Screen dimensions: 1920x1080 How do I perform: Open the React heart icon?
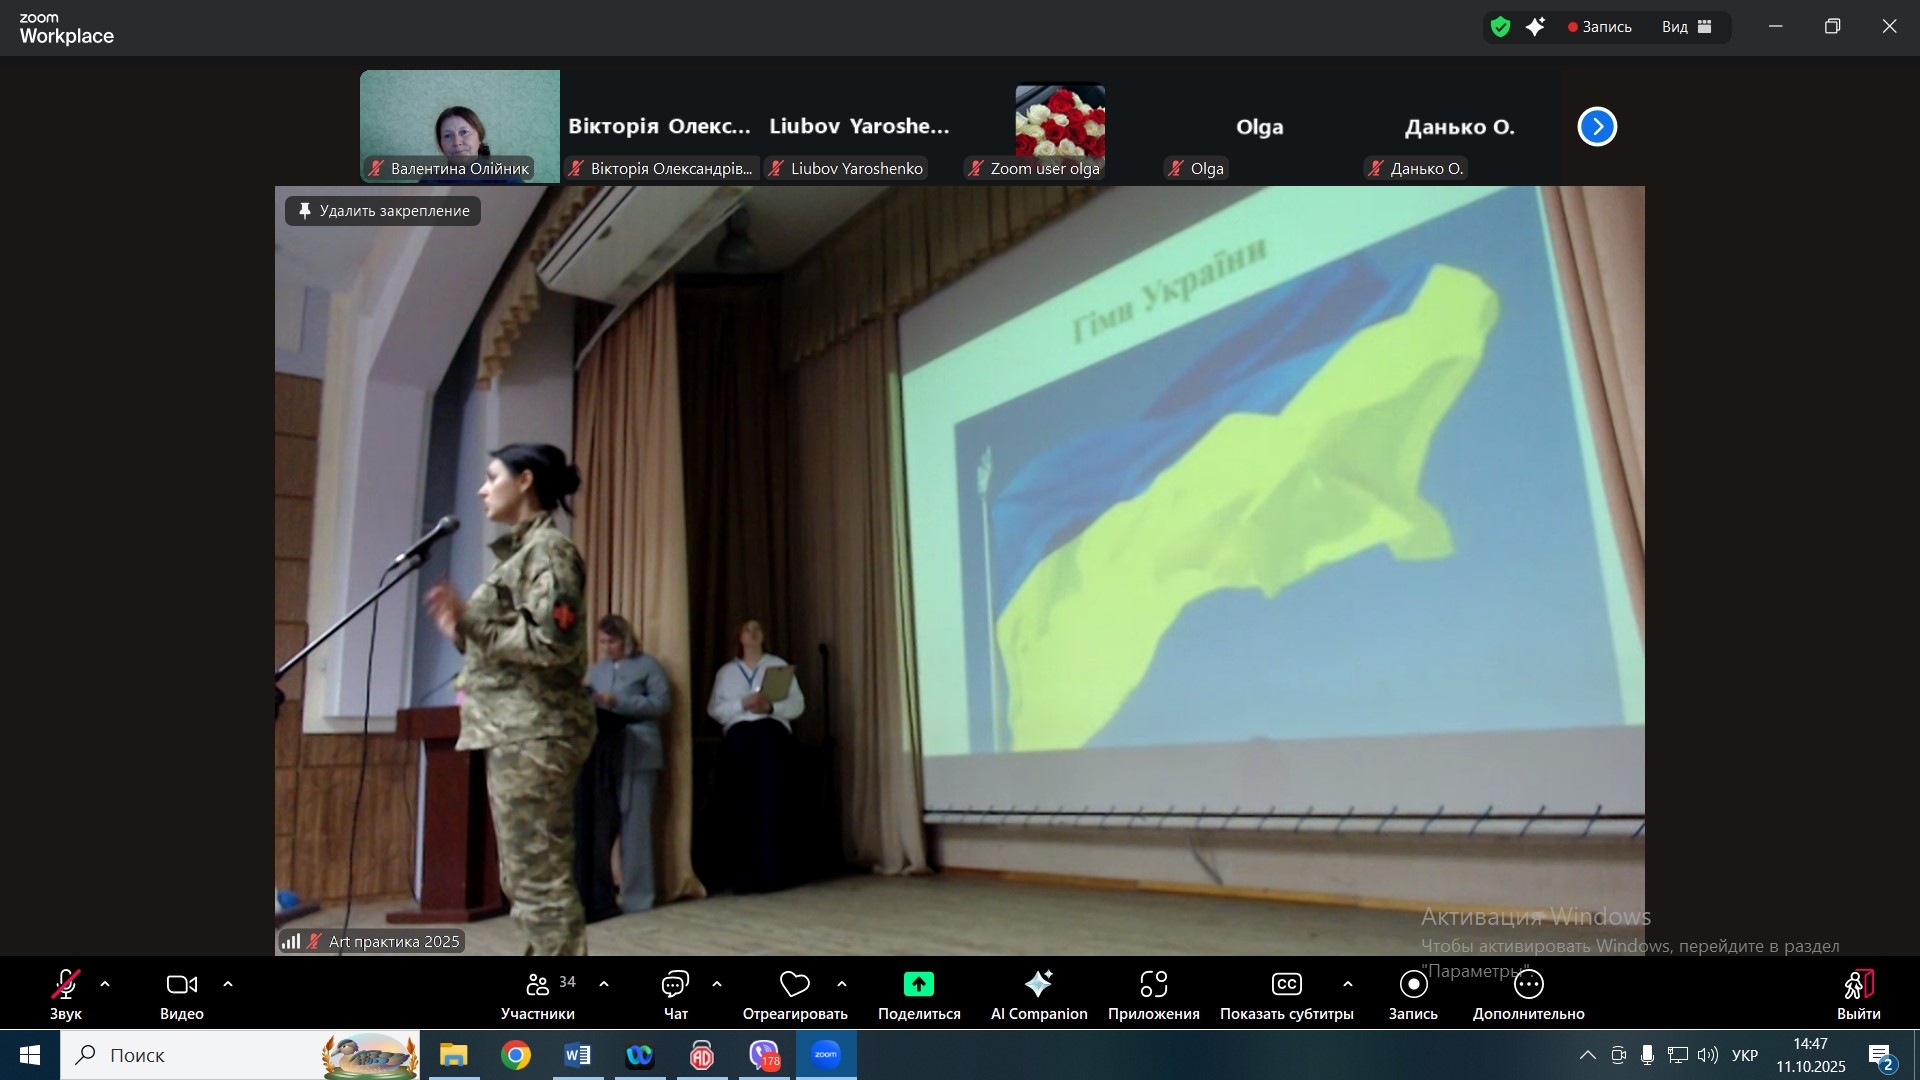(x=794, y=985)
